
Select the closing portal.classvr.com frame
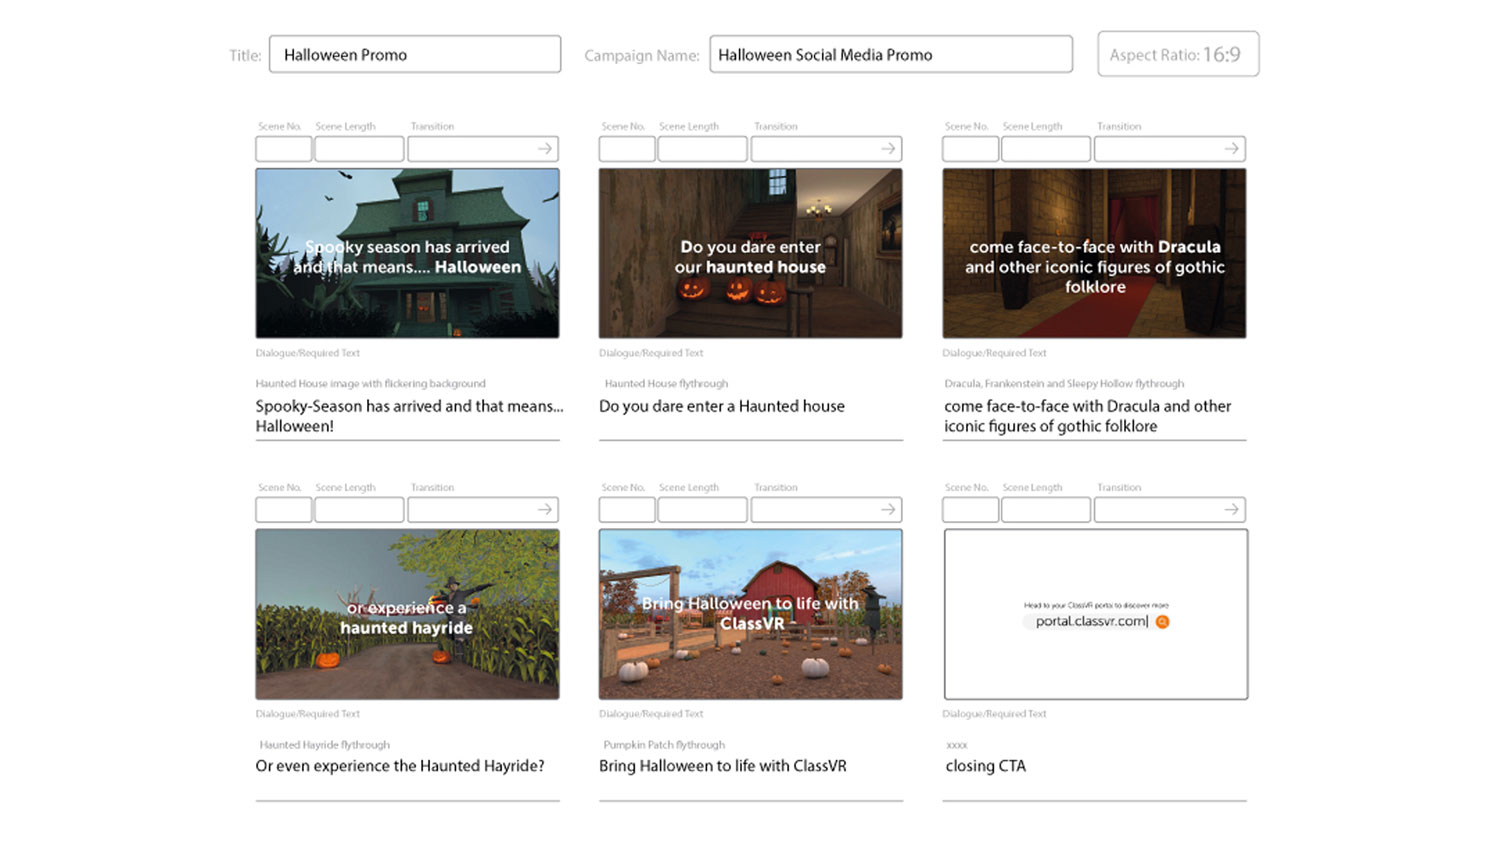[x=1096, y=614]
